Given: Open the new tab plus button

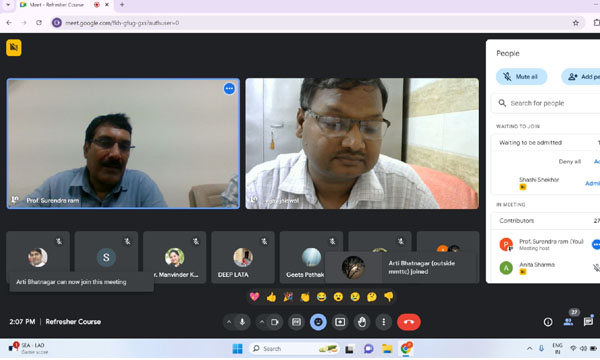Looking at the screenshot, I should click(122, 5).
